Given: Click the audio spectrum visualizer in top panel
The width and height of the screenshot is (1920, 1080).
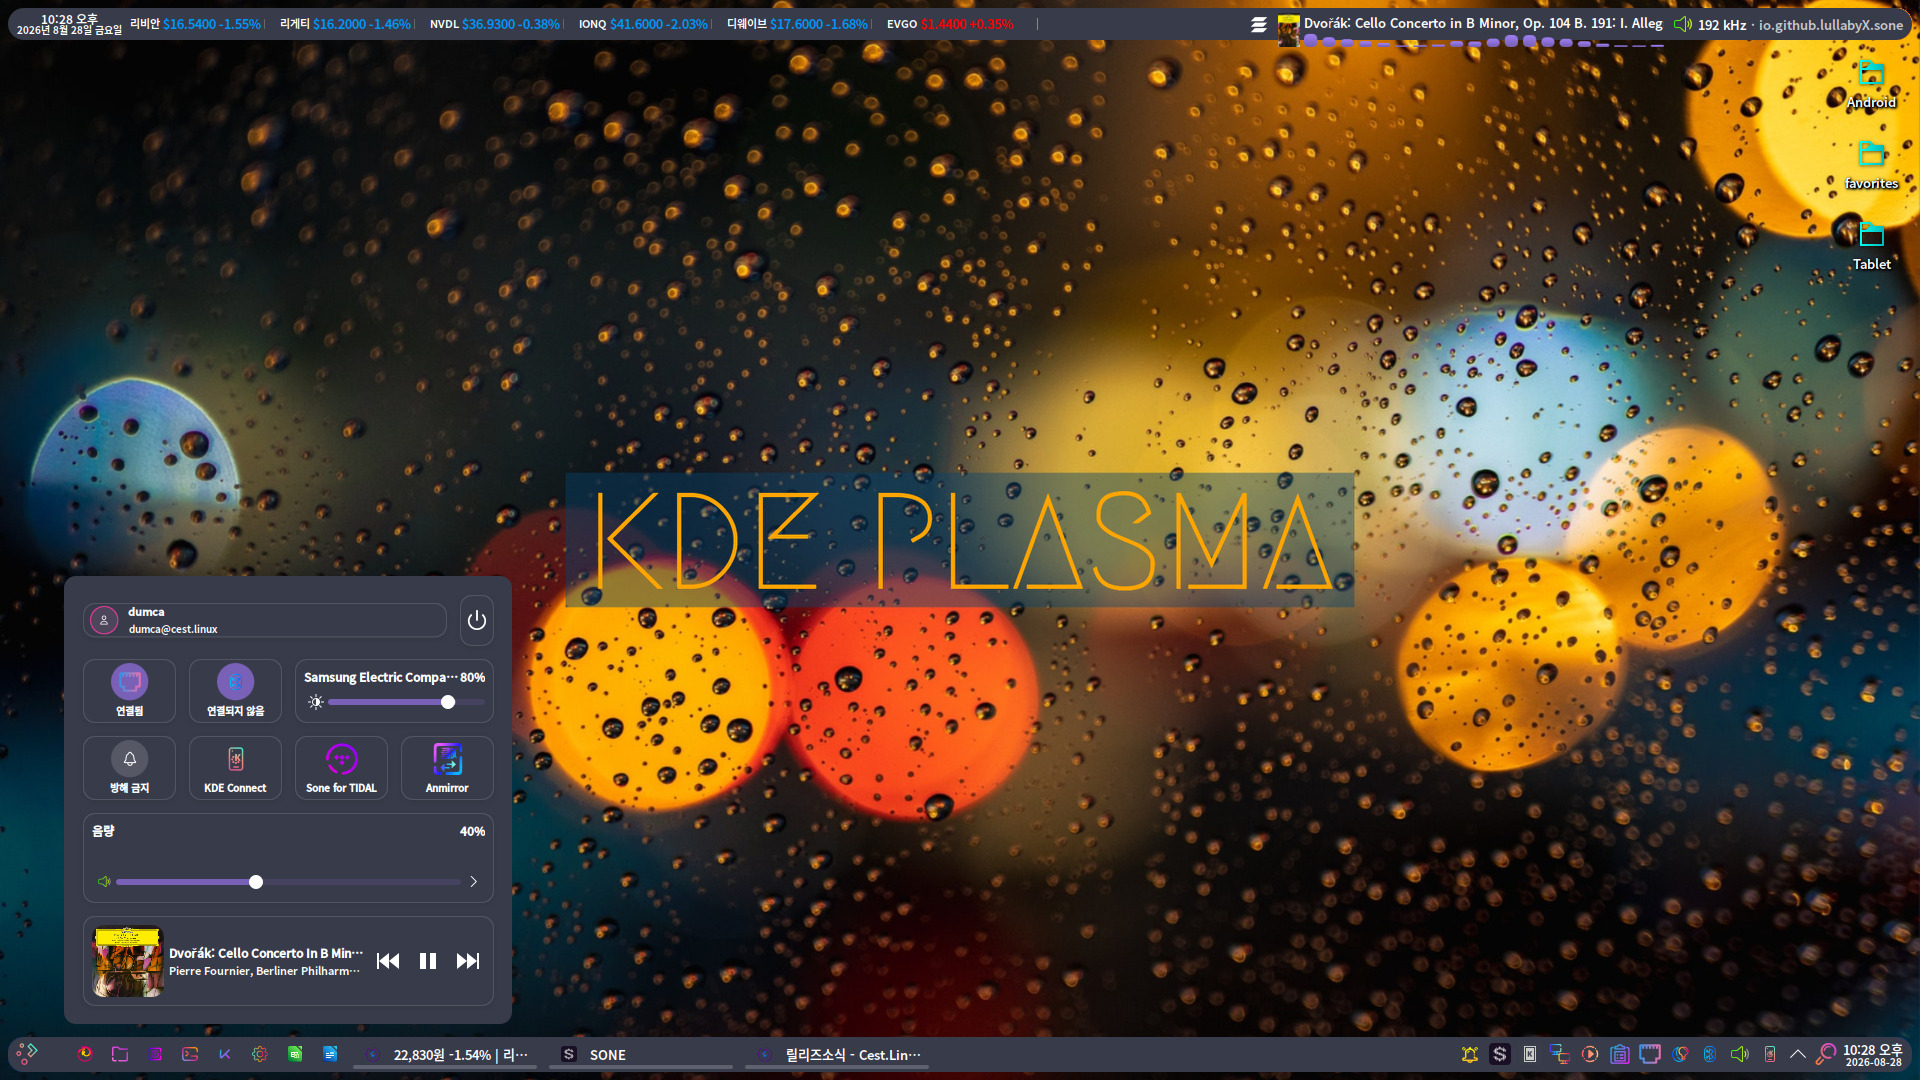Looking at the screenshot, I should [1482, 42].
